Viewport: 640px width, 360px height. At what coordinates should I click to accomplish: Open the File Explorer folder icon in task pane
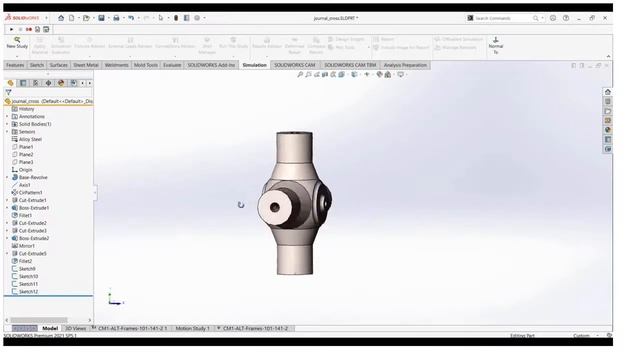pos(608,111)
